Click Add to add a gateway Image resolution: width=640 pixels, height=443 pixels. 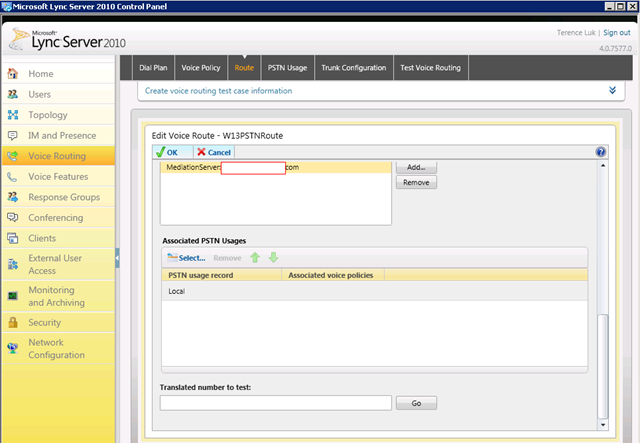(416, 167)
